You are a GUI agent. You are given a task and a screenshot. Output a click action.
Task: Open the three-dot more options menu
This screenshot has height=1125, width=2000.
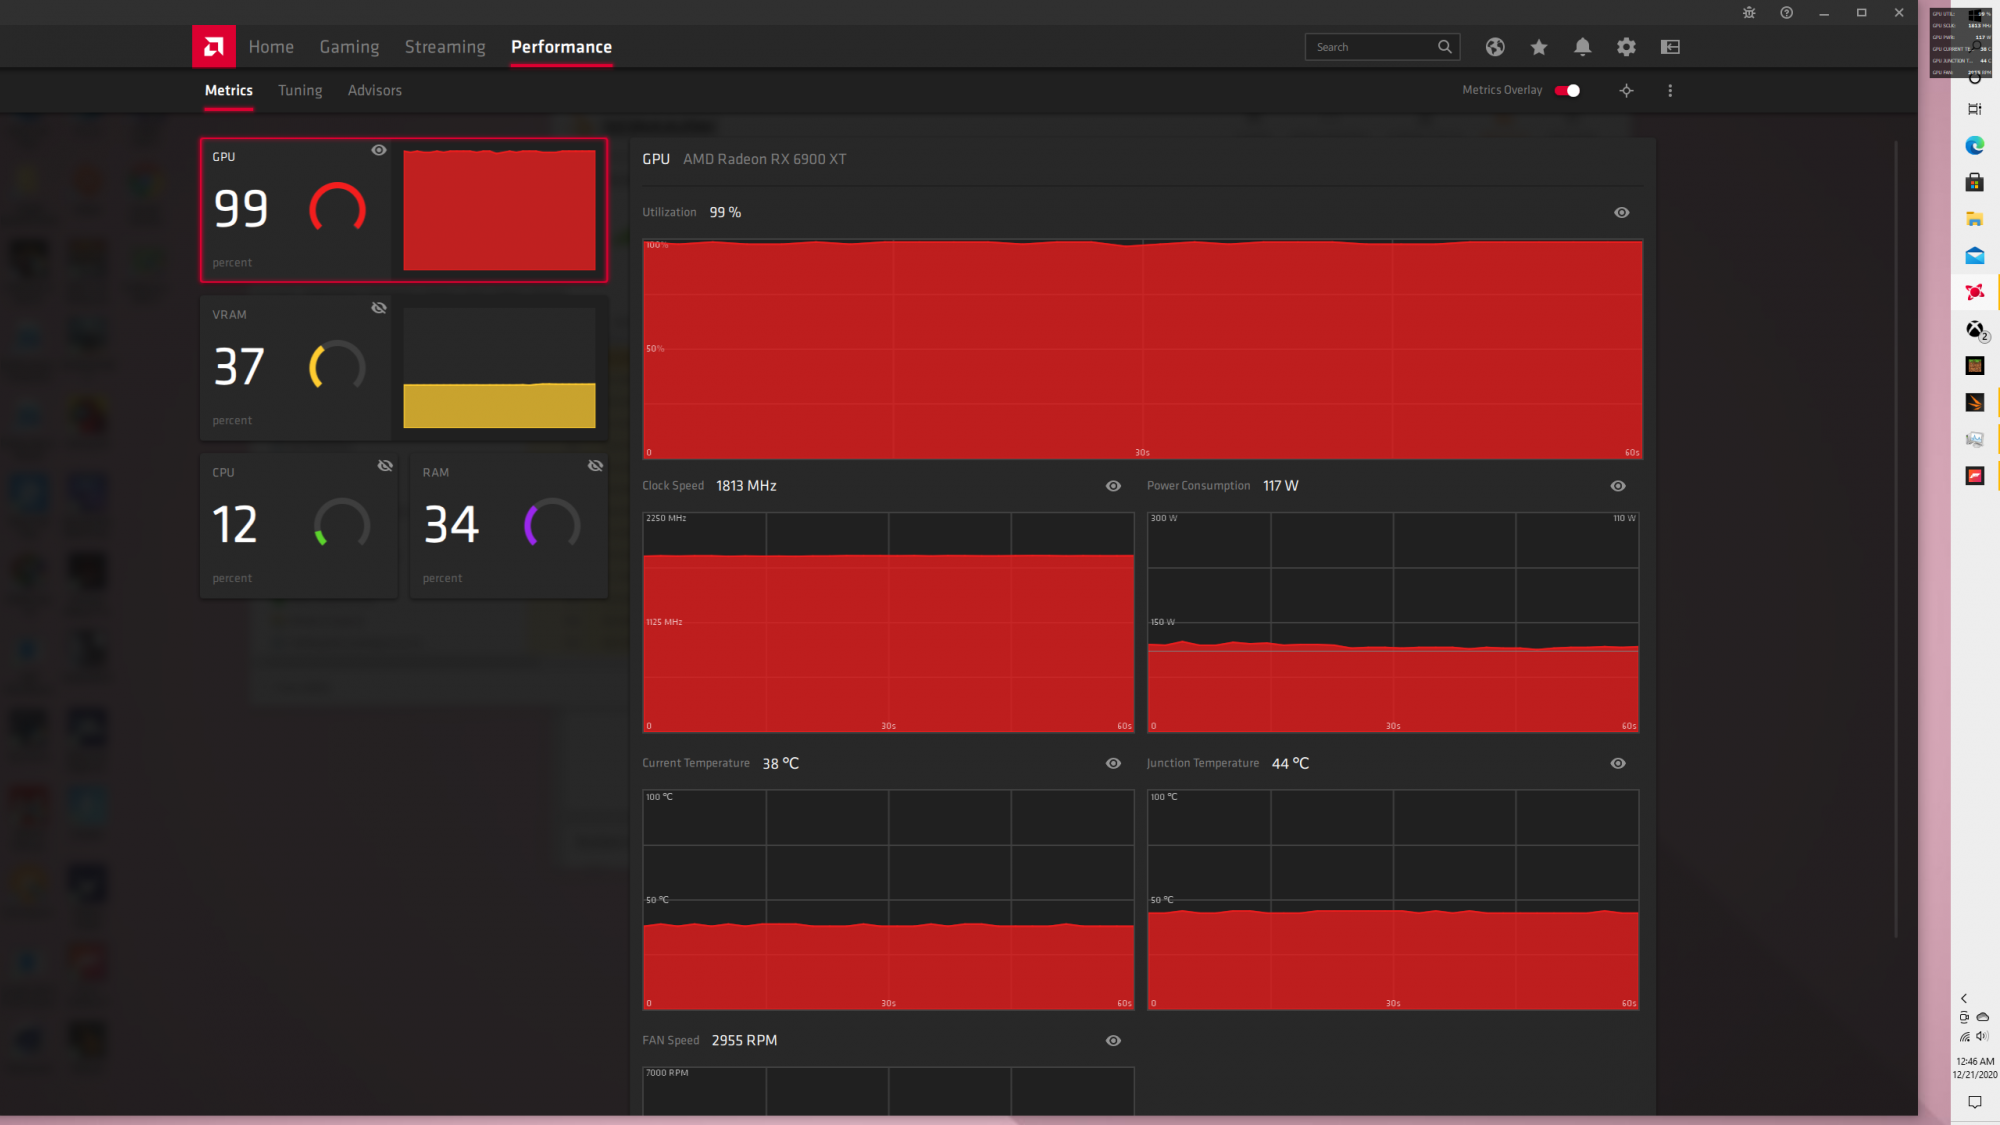(1670, 91)
